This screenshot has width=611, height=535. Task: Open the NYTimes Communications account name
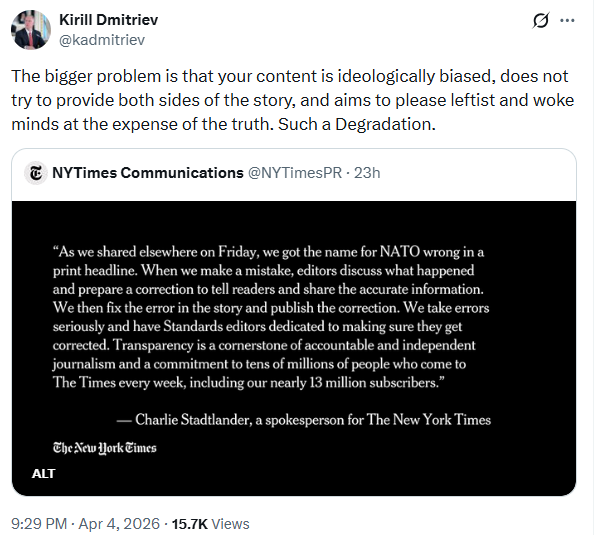(x=147, y=173)
